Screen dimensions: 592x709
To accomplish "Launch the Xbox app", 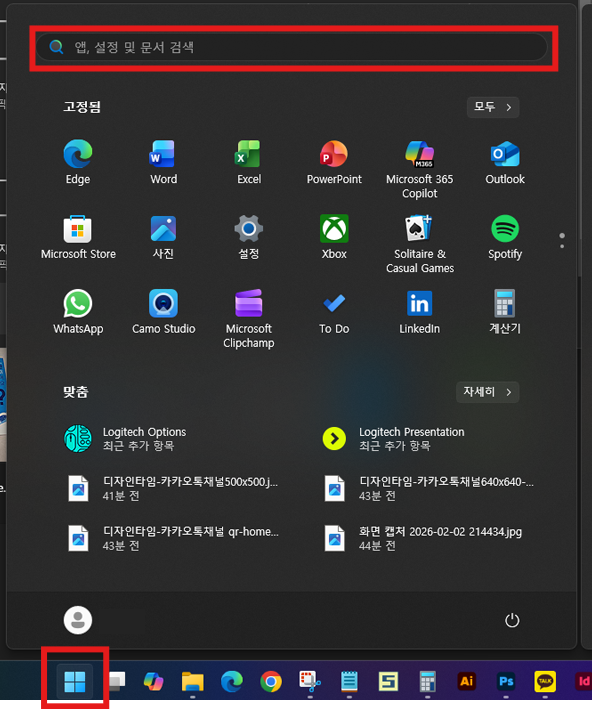I will [334, 237].
